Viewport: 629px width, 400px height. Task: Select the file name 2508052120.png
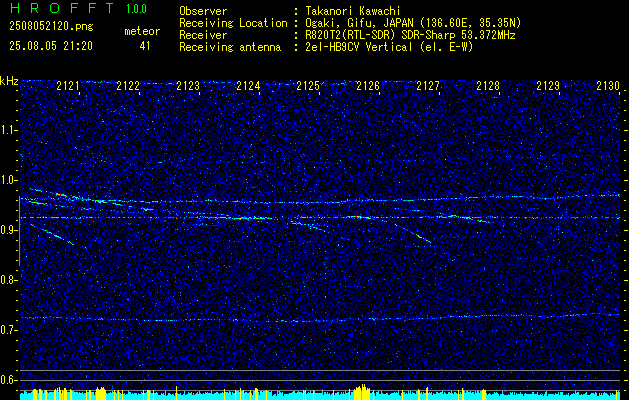(51, 27)
